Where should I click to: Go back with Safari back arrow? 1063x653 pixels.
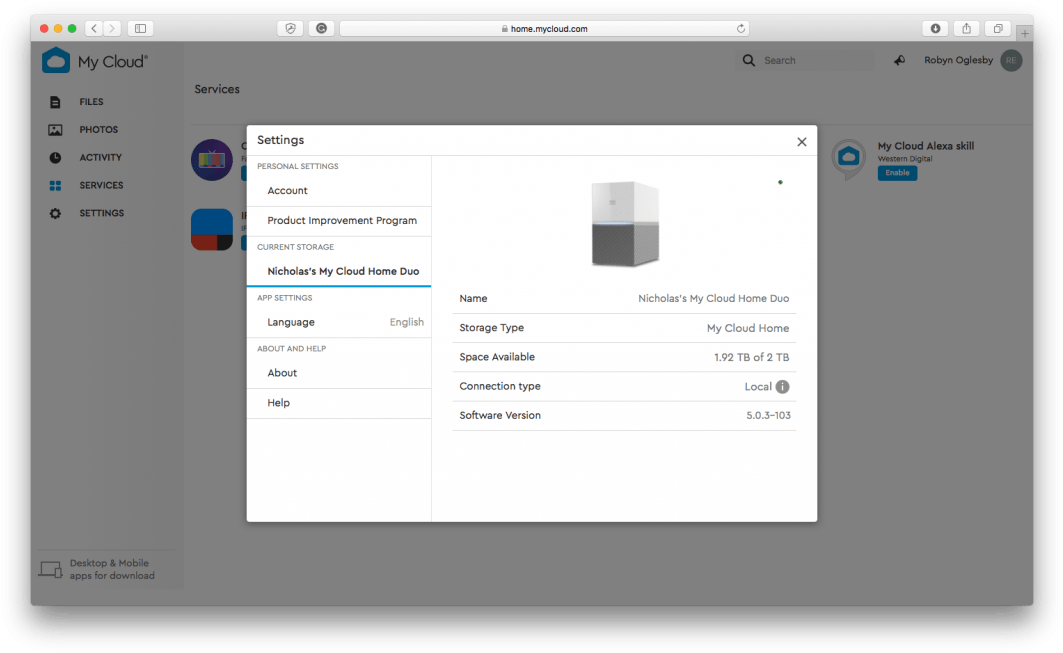(x=94, y=28)
